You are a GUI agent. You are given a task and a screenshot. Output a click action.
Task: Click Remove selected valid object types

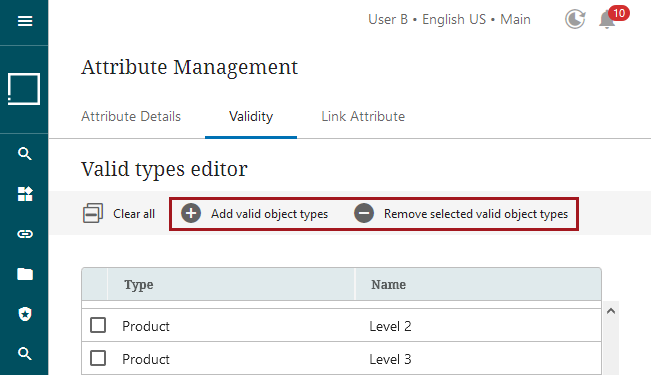[x=461, y=213]
